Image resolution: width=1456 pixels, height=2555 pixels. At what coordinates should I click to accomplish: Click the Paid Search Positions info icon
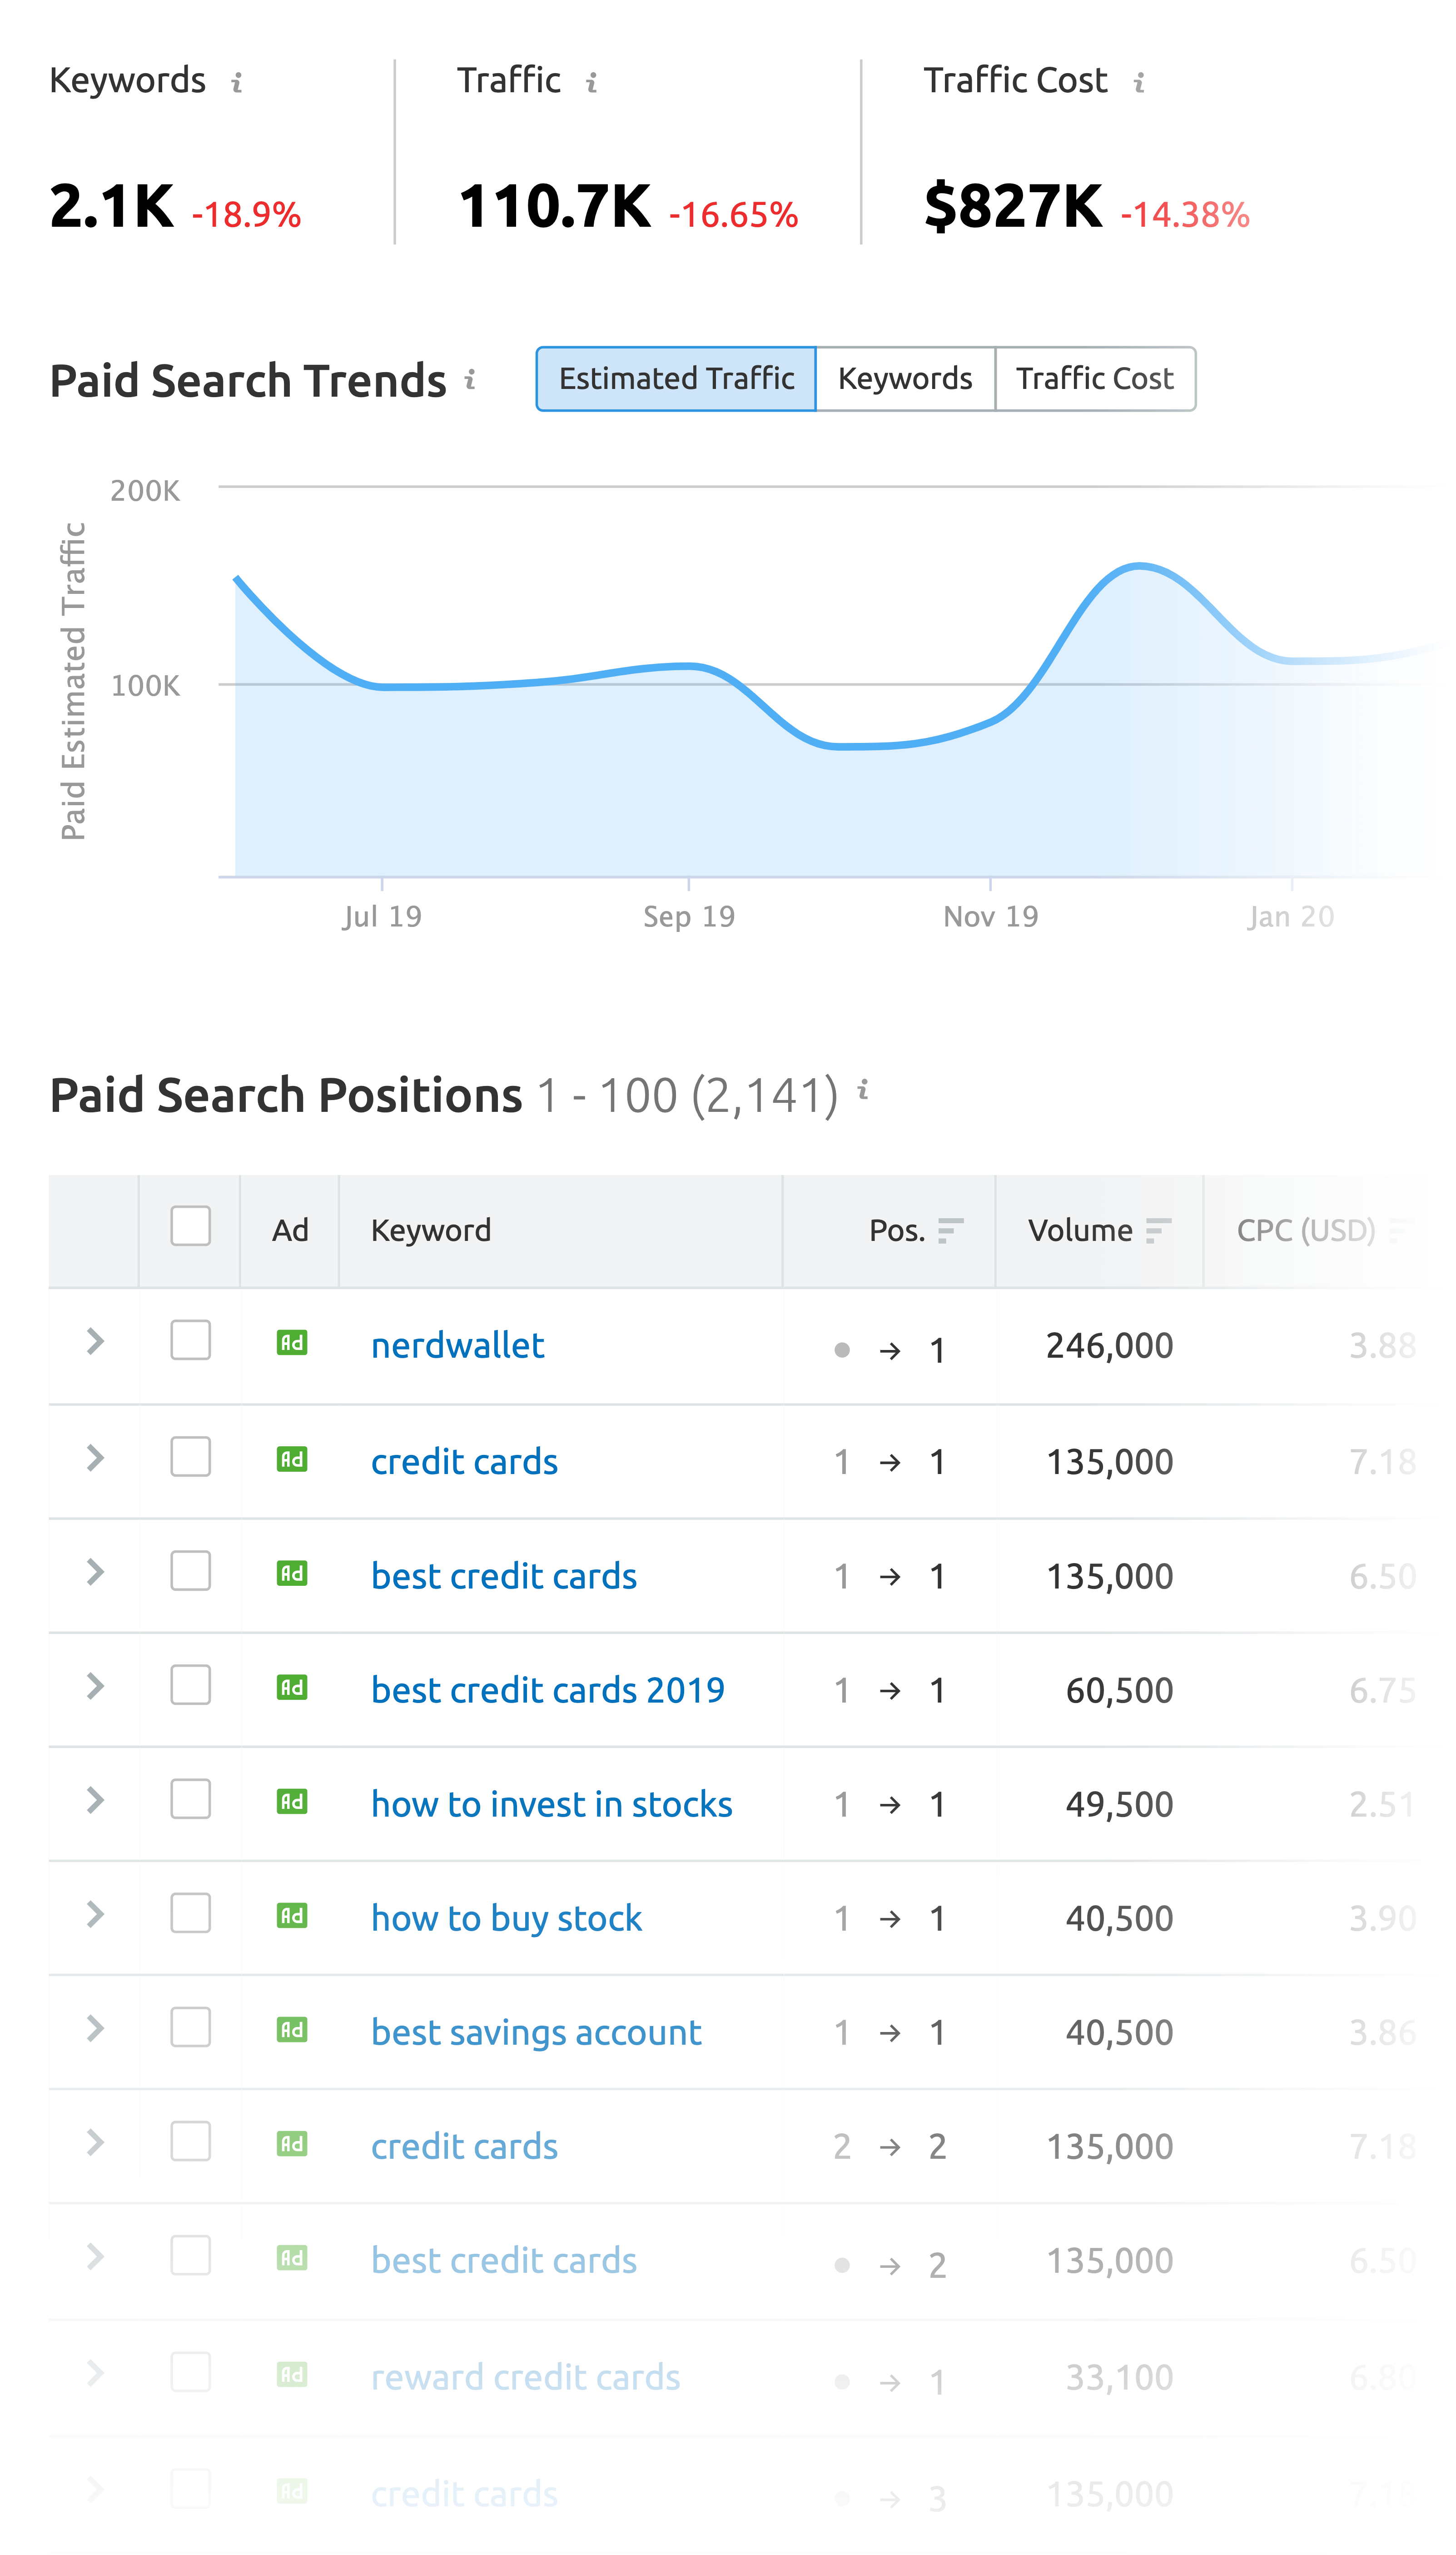[863, 1090]
